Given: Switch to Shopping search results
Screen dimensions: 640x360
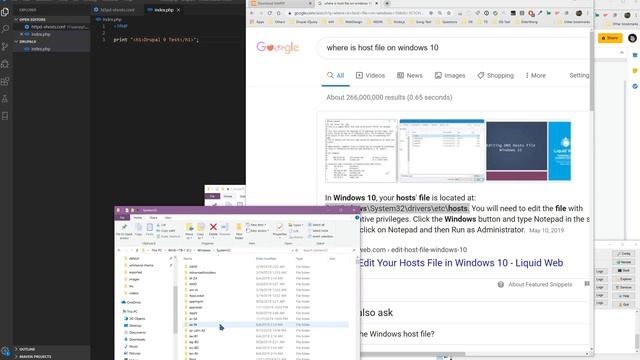Looking at the screenshot, I should coord(496,76).
